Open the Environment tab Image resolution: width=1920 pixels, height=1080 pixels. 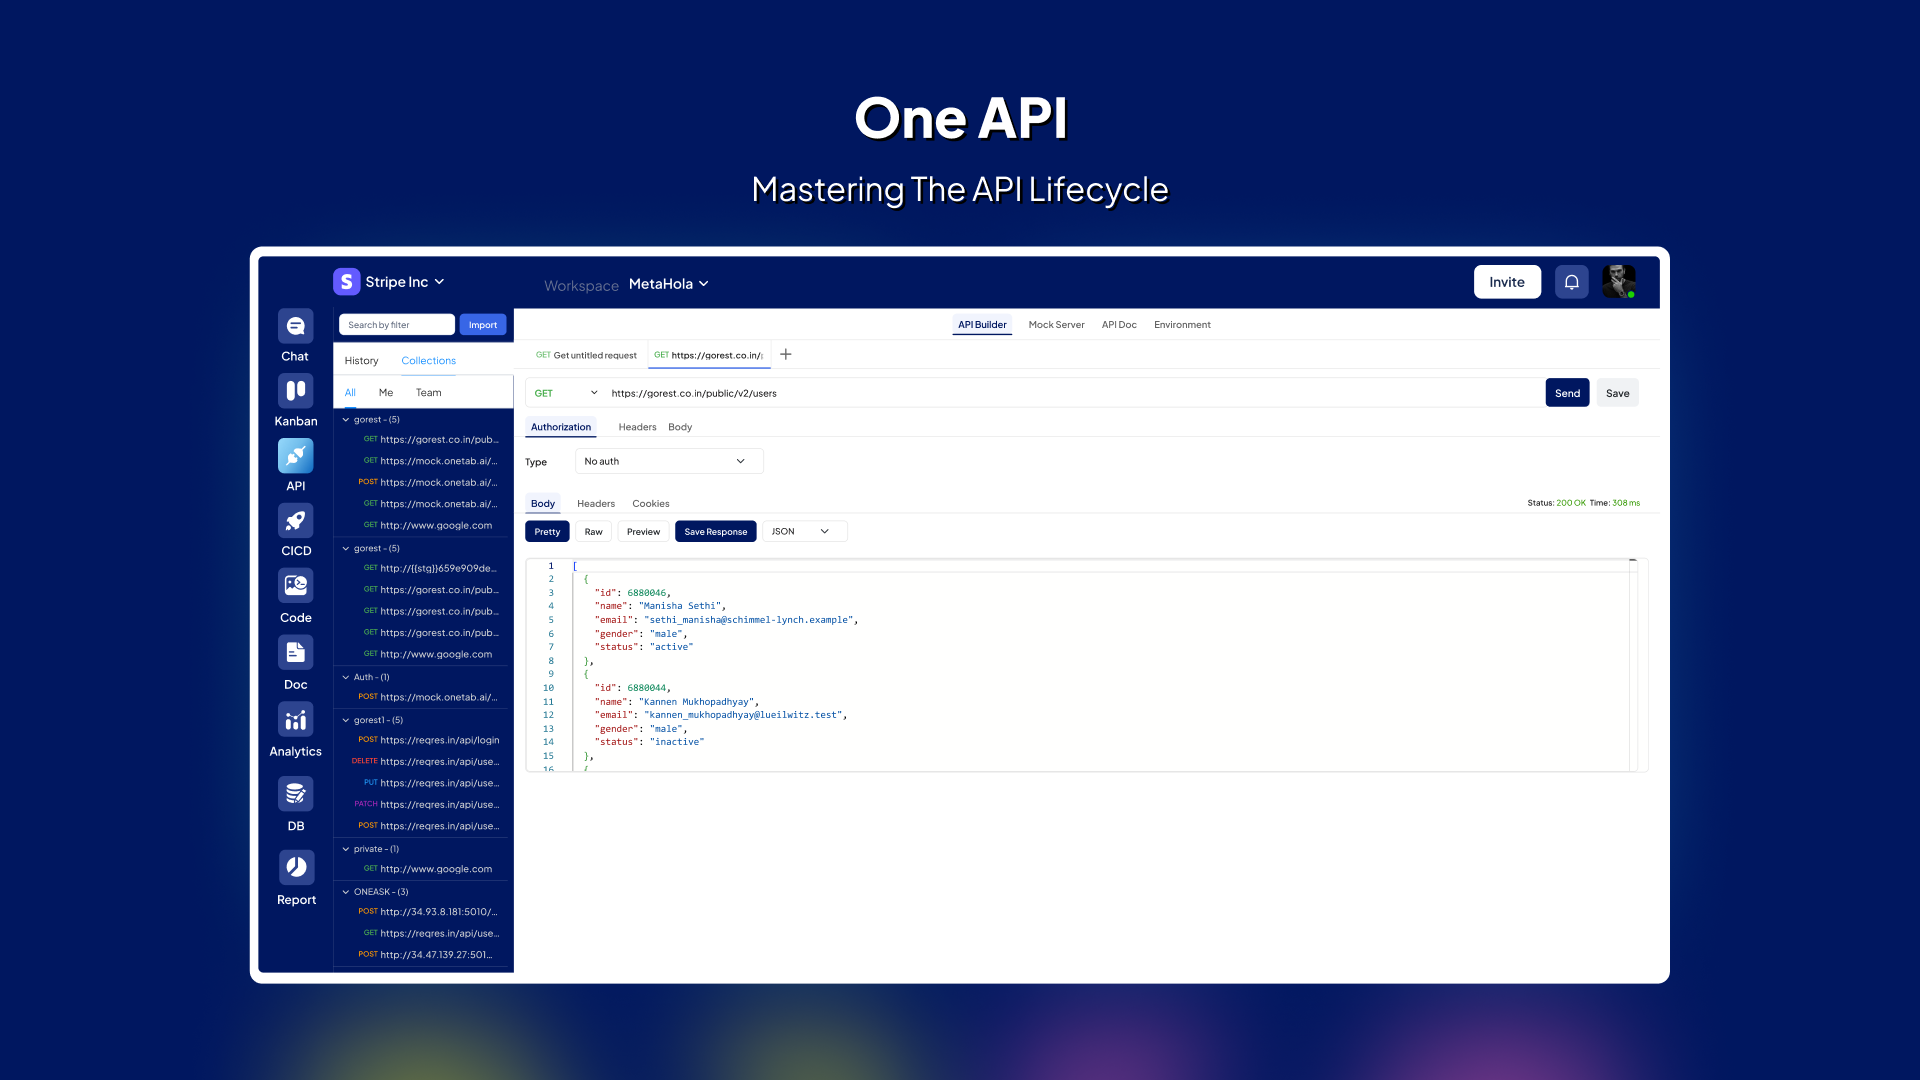[x=1182, y=324]
